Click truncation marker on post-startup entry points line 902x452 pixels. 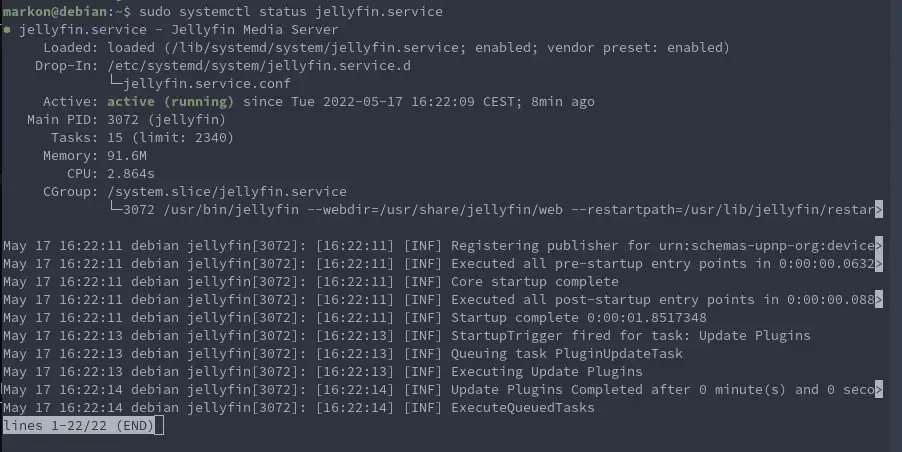tap(878, 300)
